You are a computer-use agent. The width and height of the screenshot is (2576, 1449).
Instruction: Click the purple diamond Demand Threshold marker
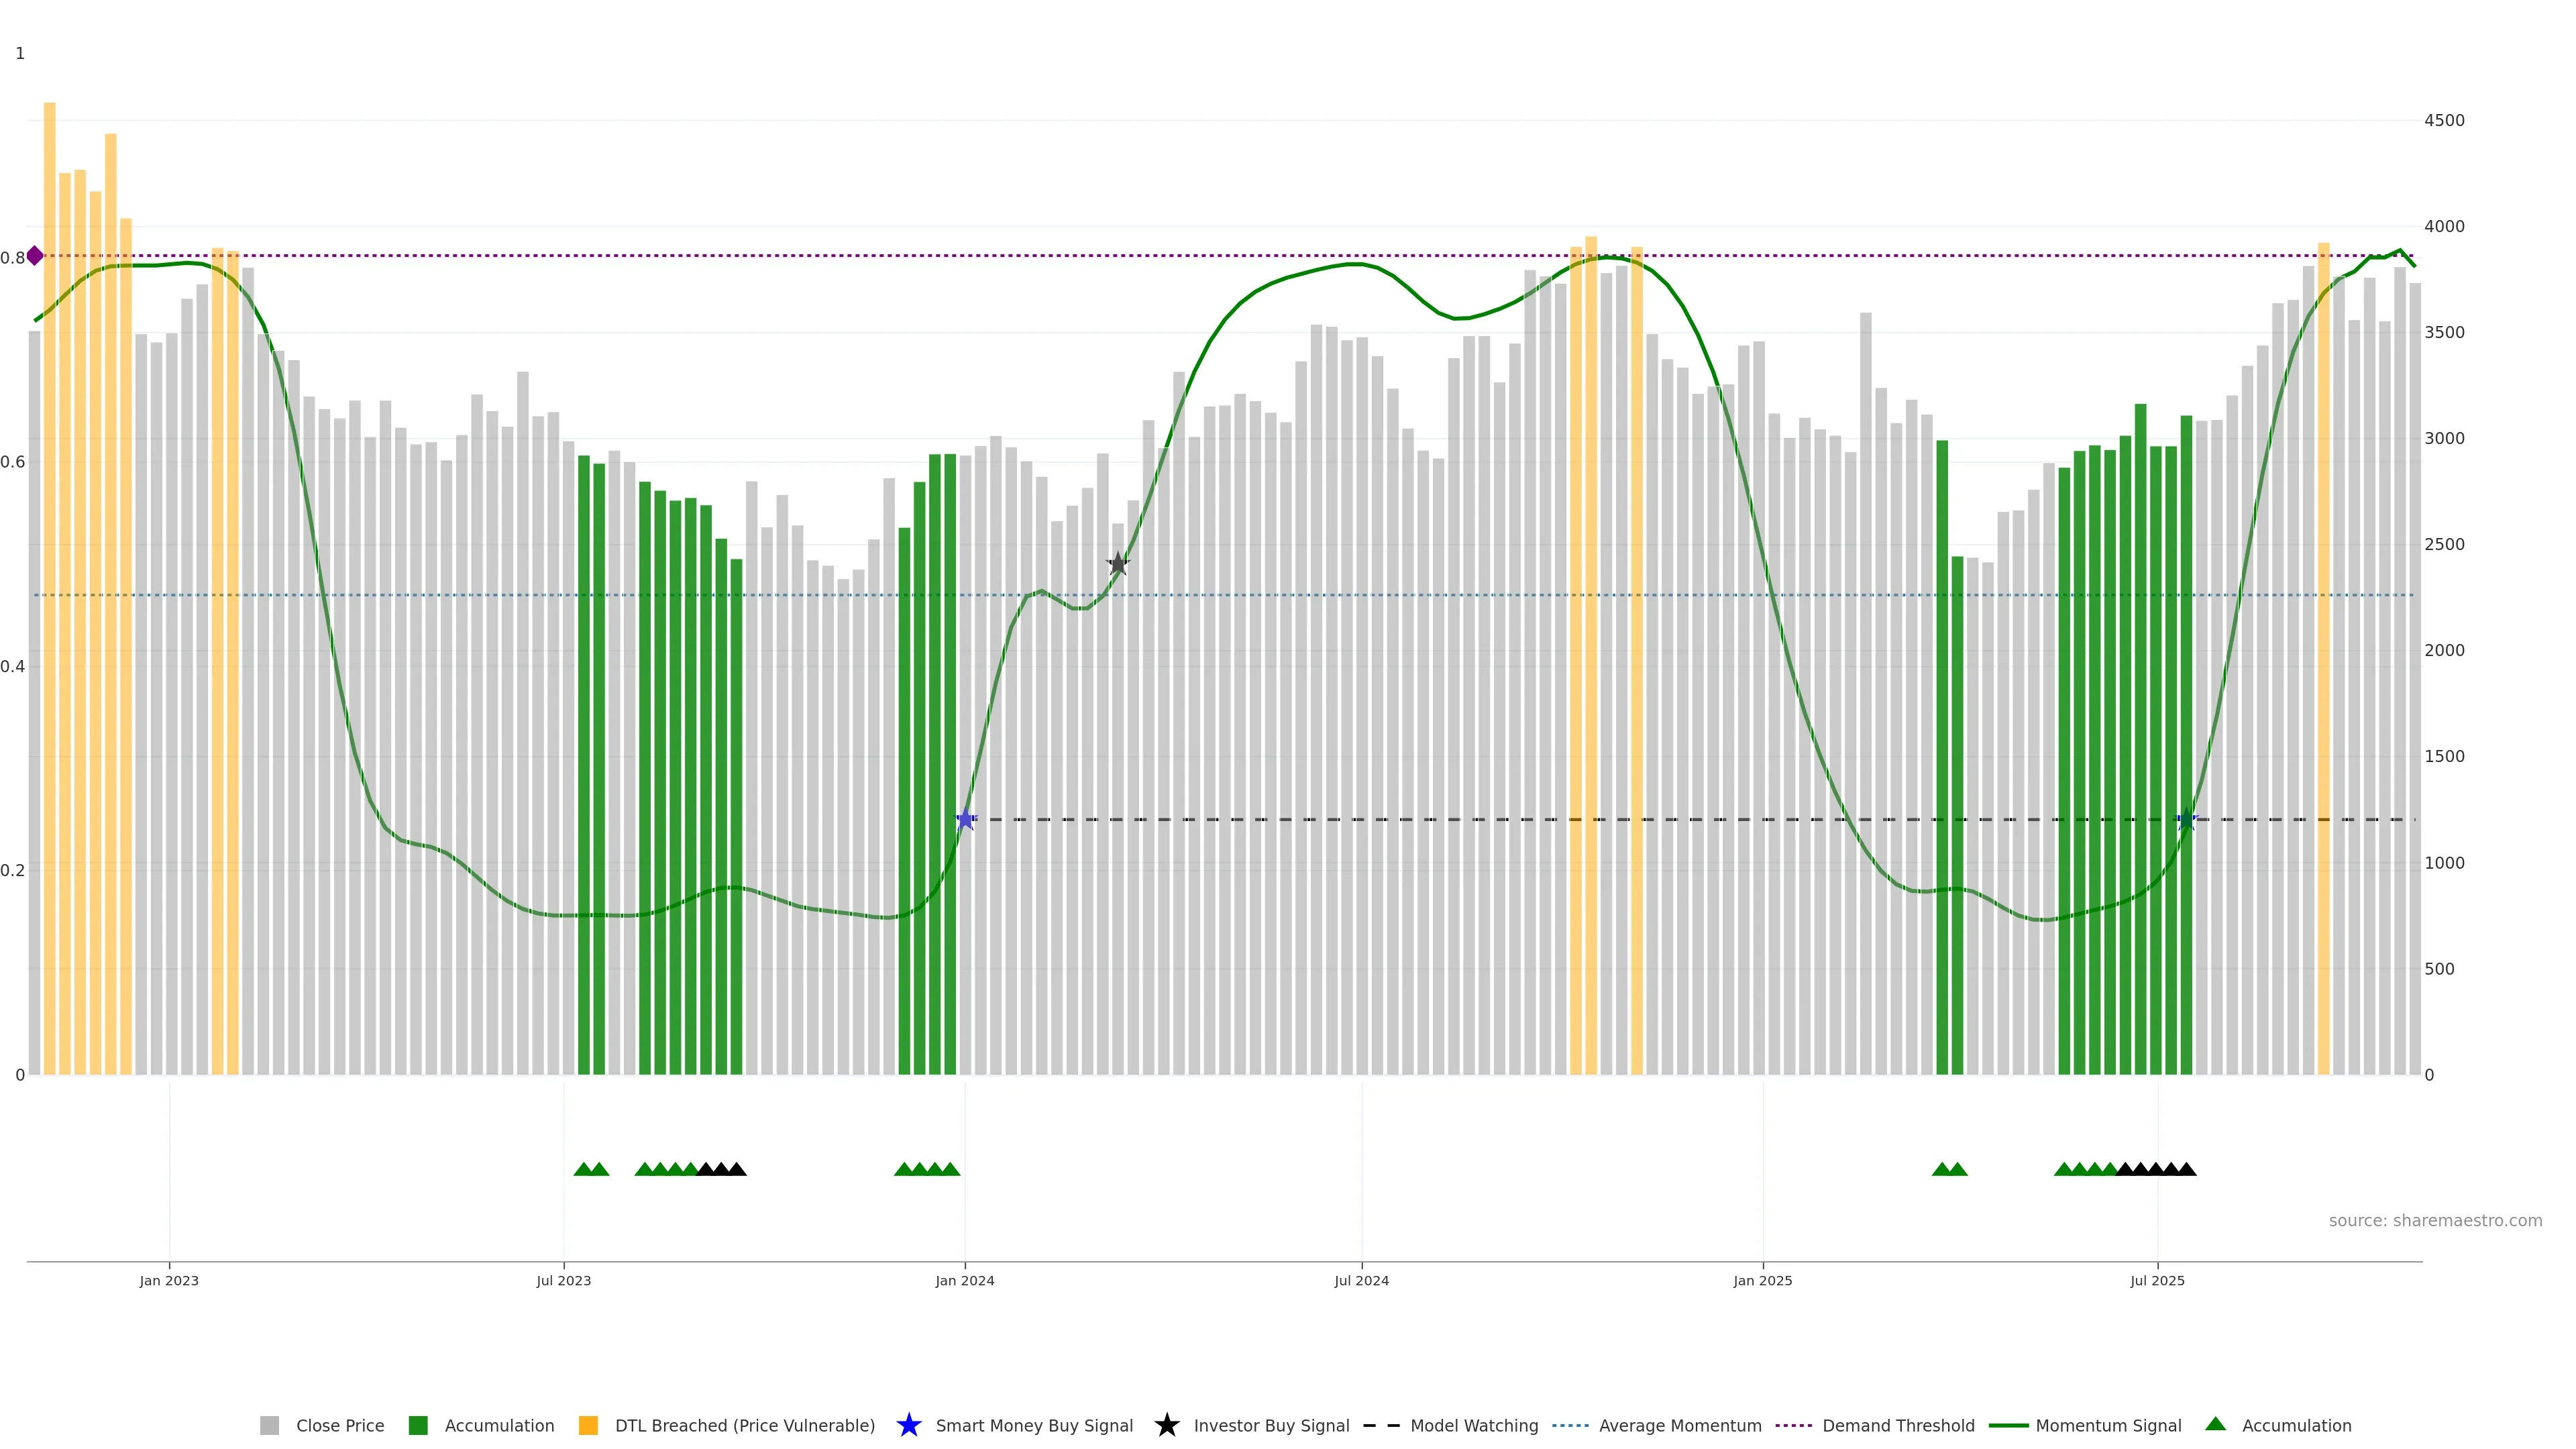(35, 256)
